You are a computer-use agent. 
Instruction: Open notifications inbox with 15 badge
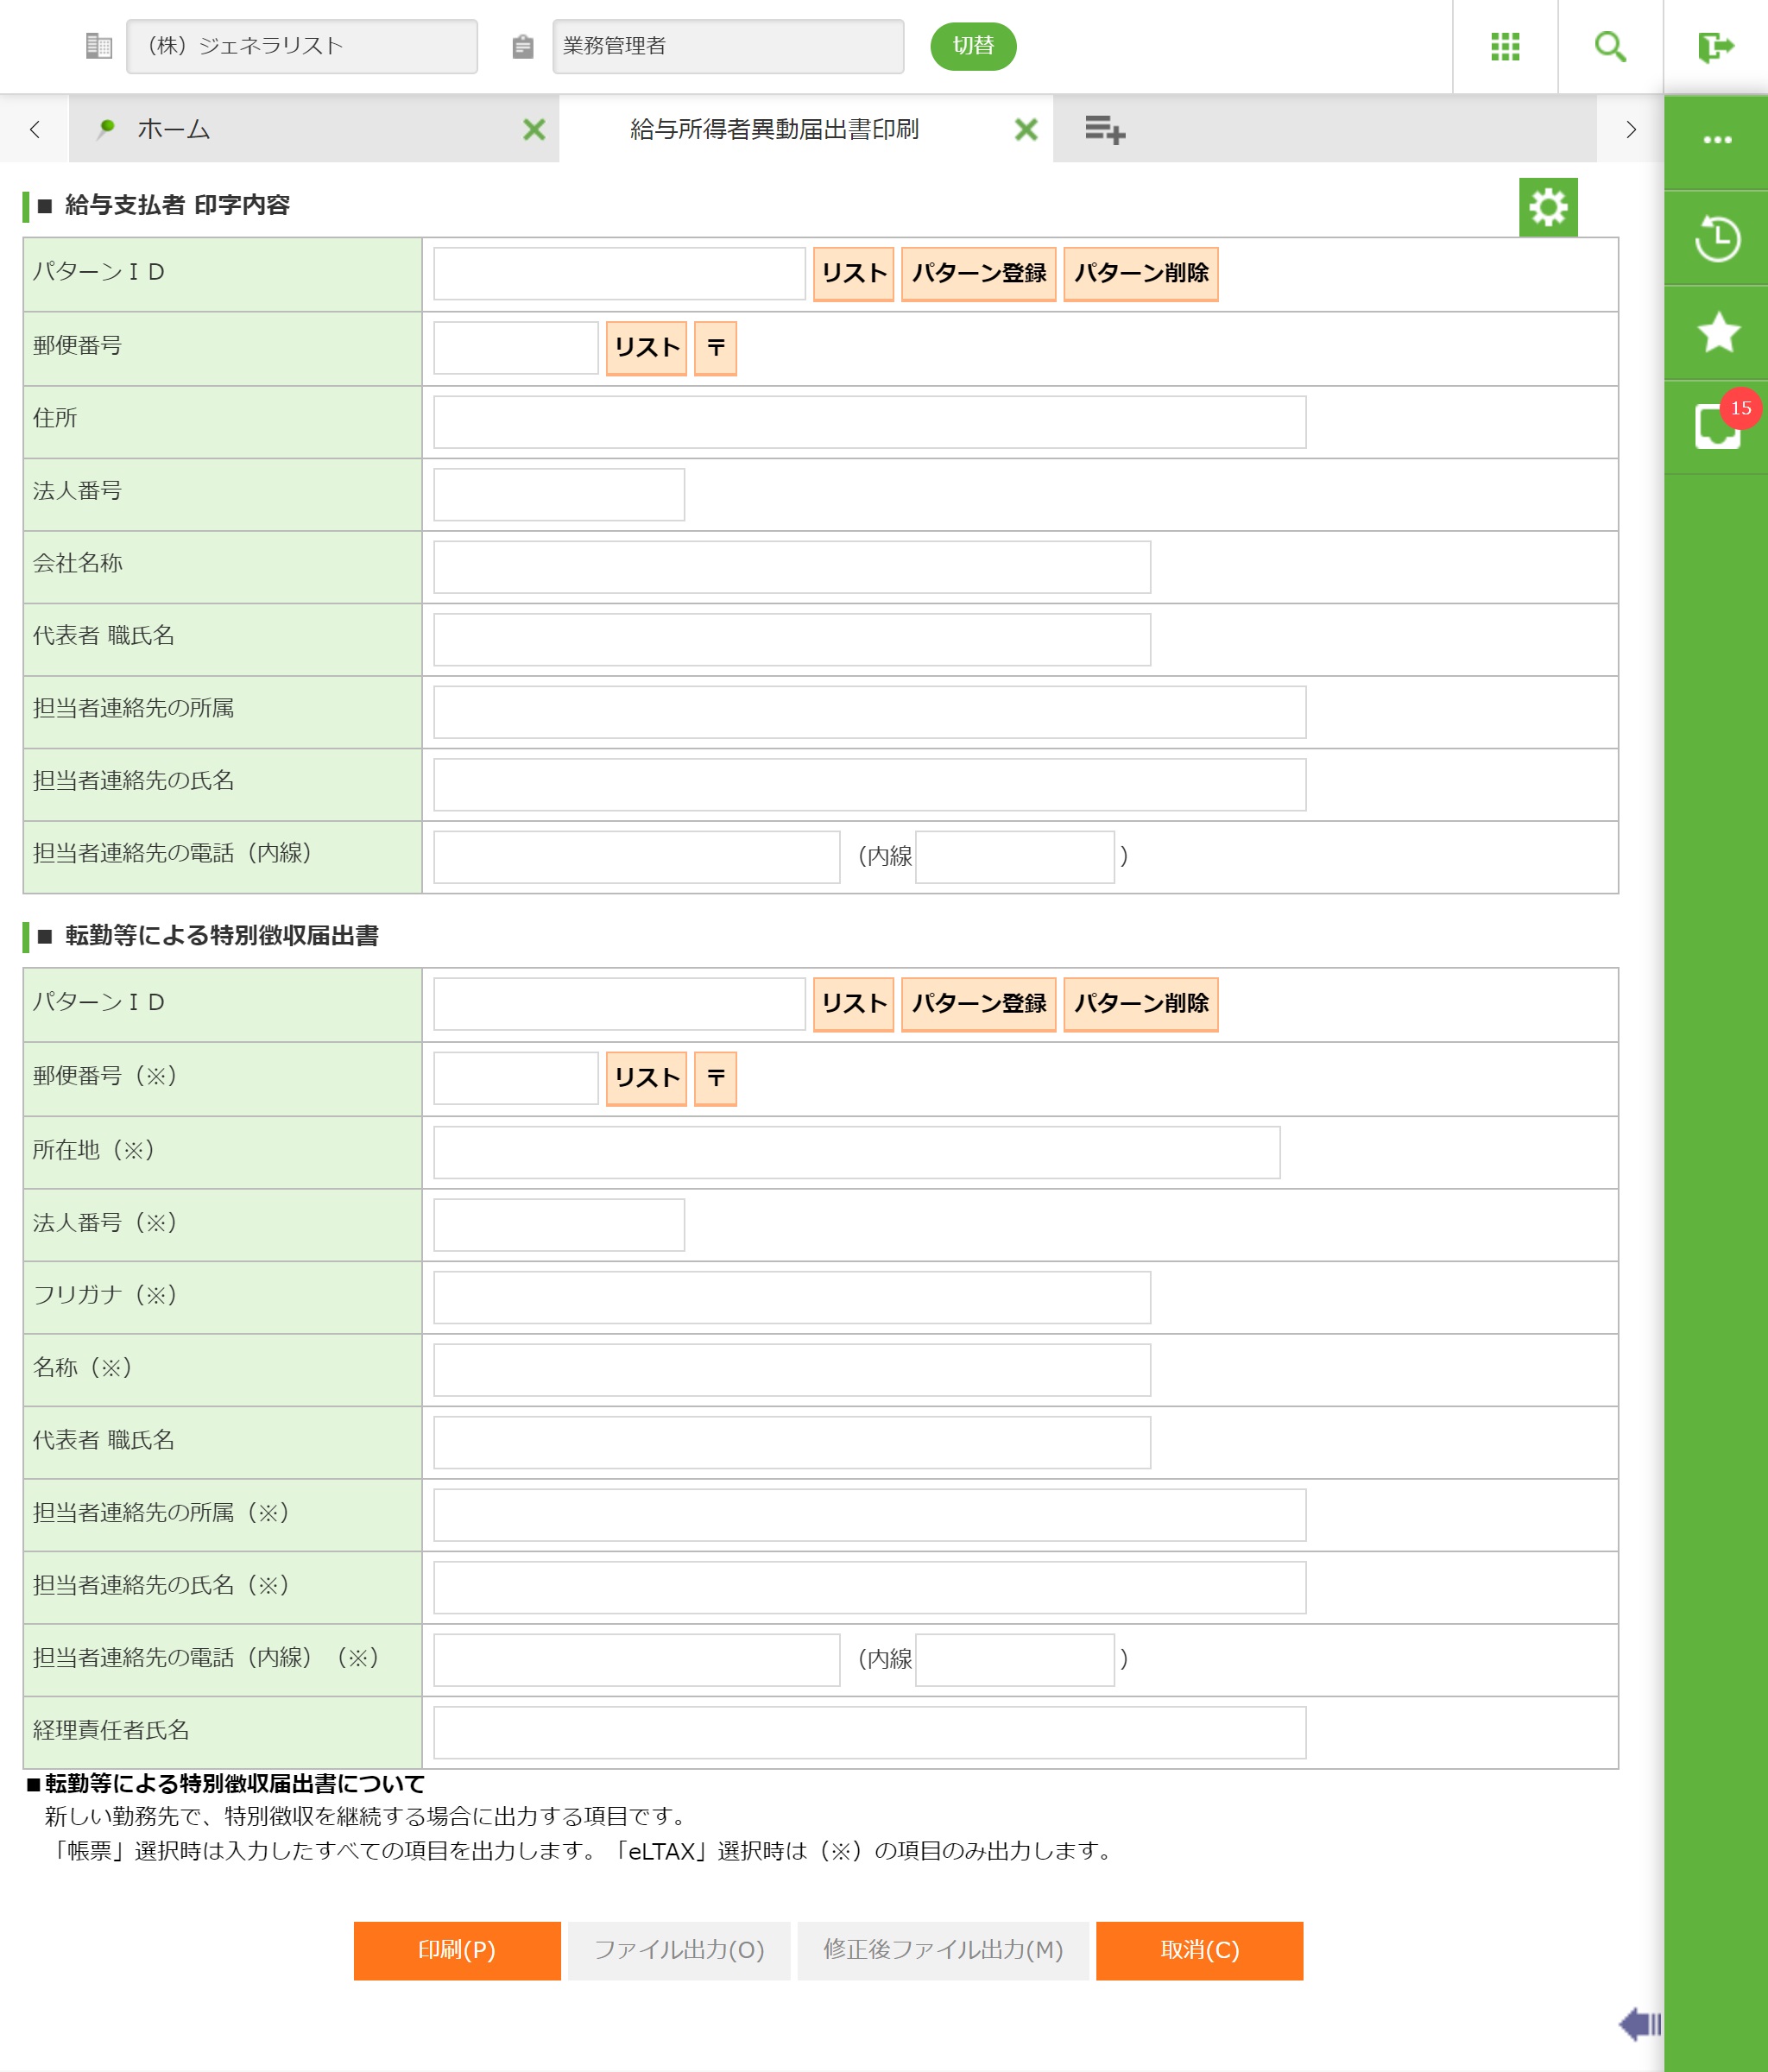pyautogui.click(x=1716, y=427)
